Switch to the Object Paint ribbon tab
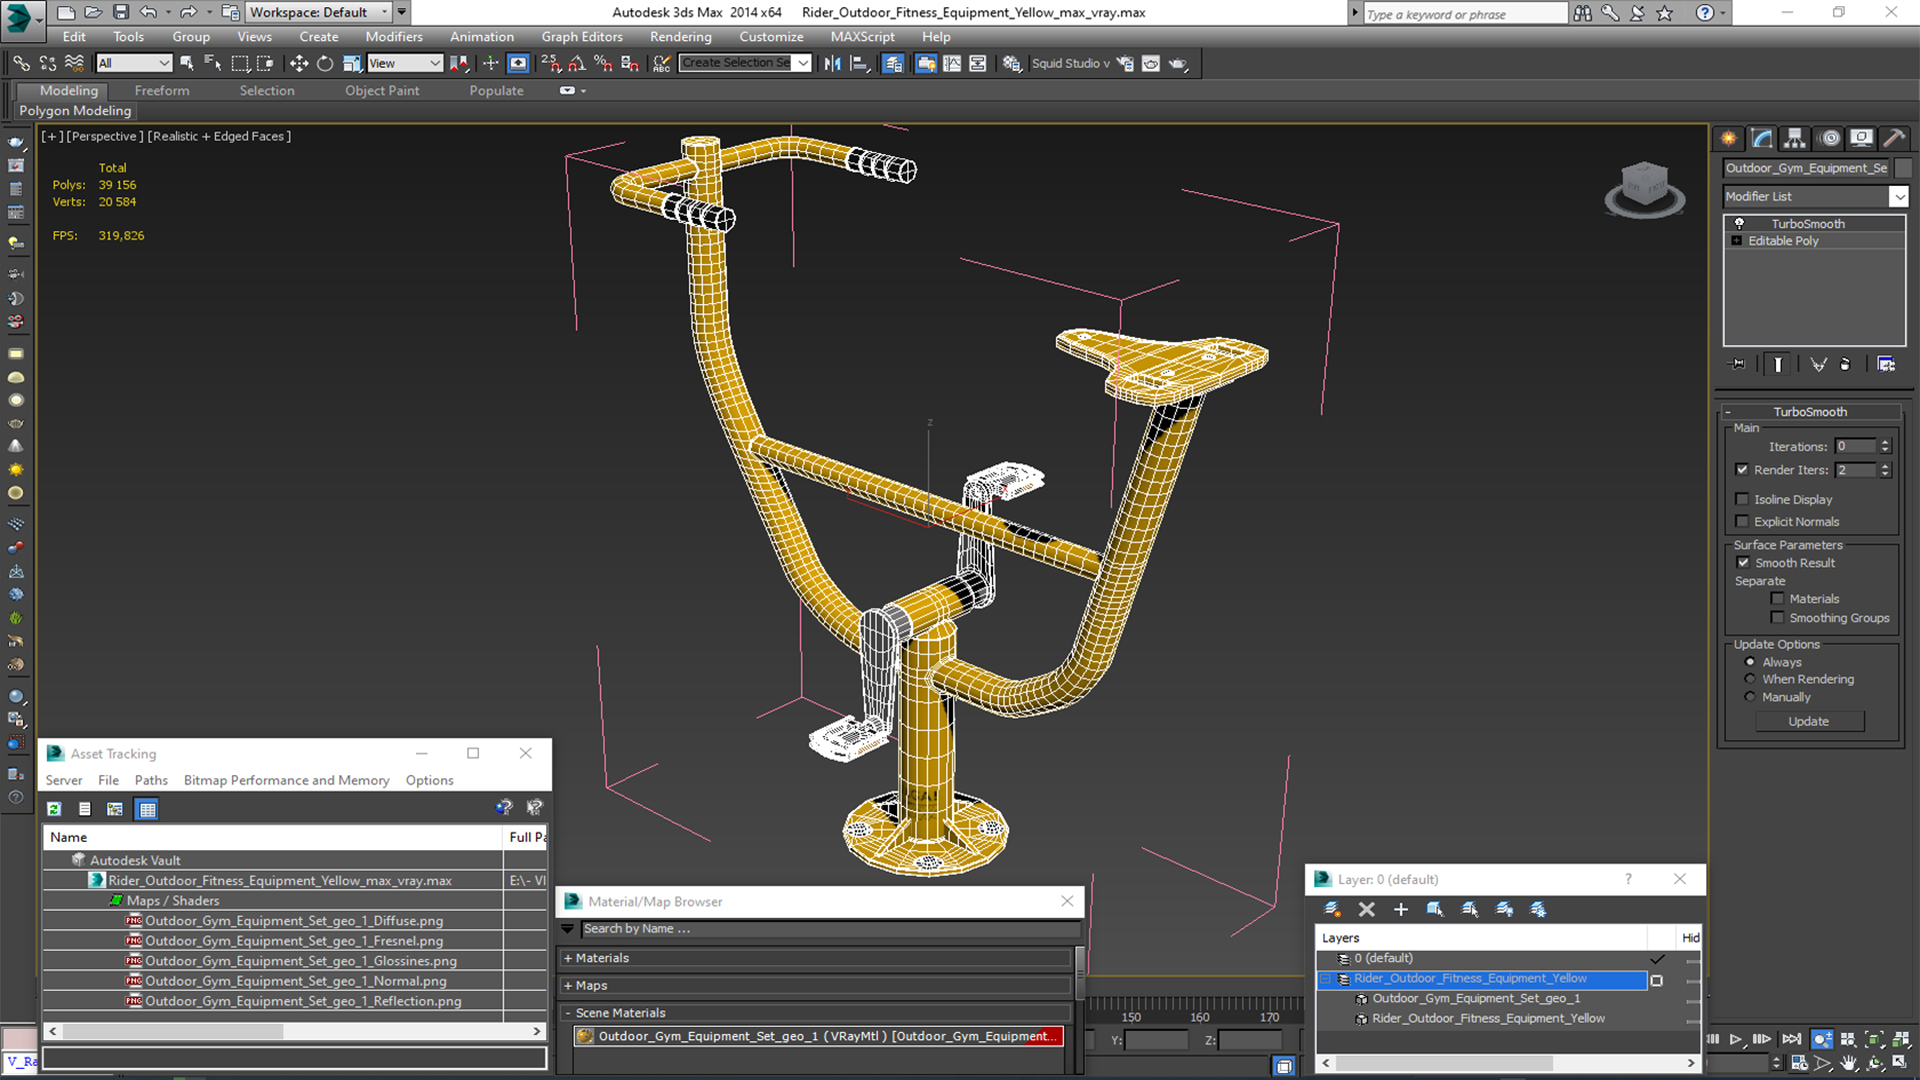The image size is (1920, 1080). [382, 90]
